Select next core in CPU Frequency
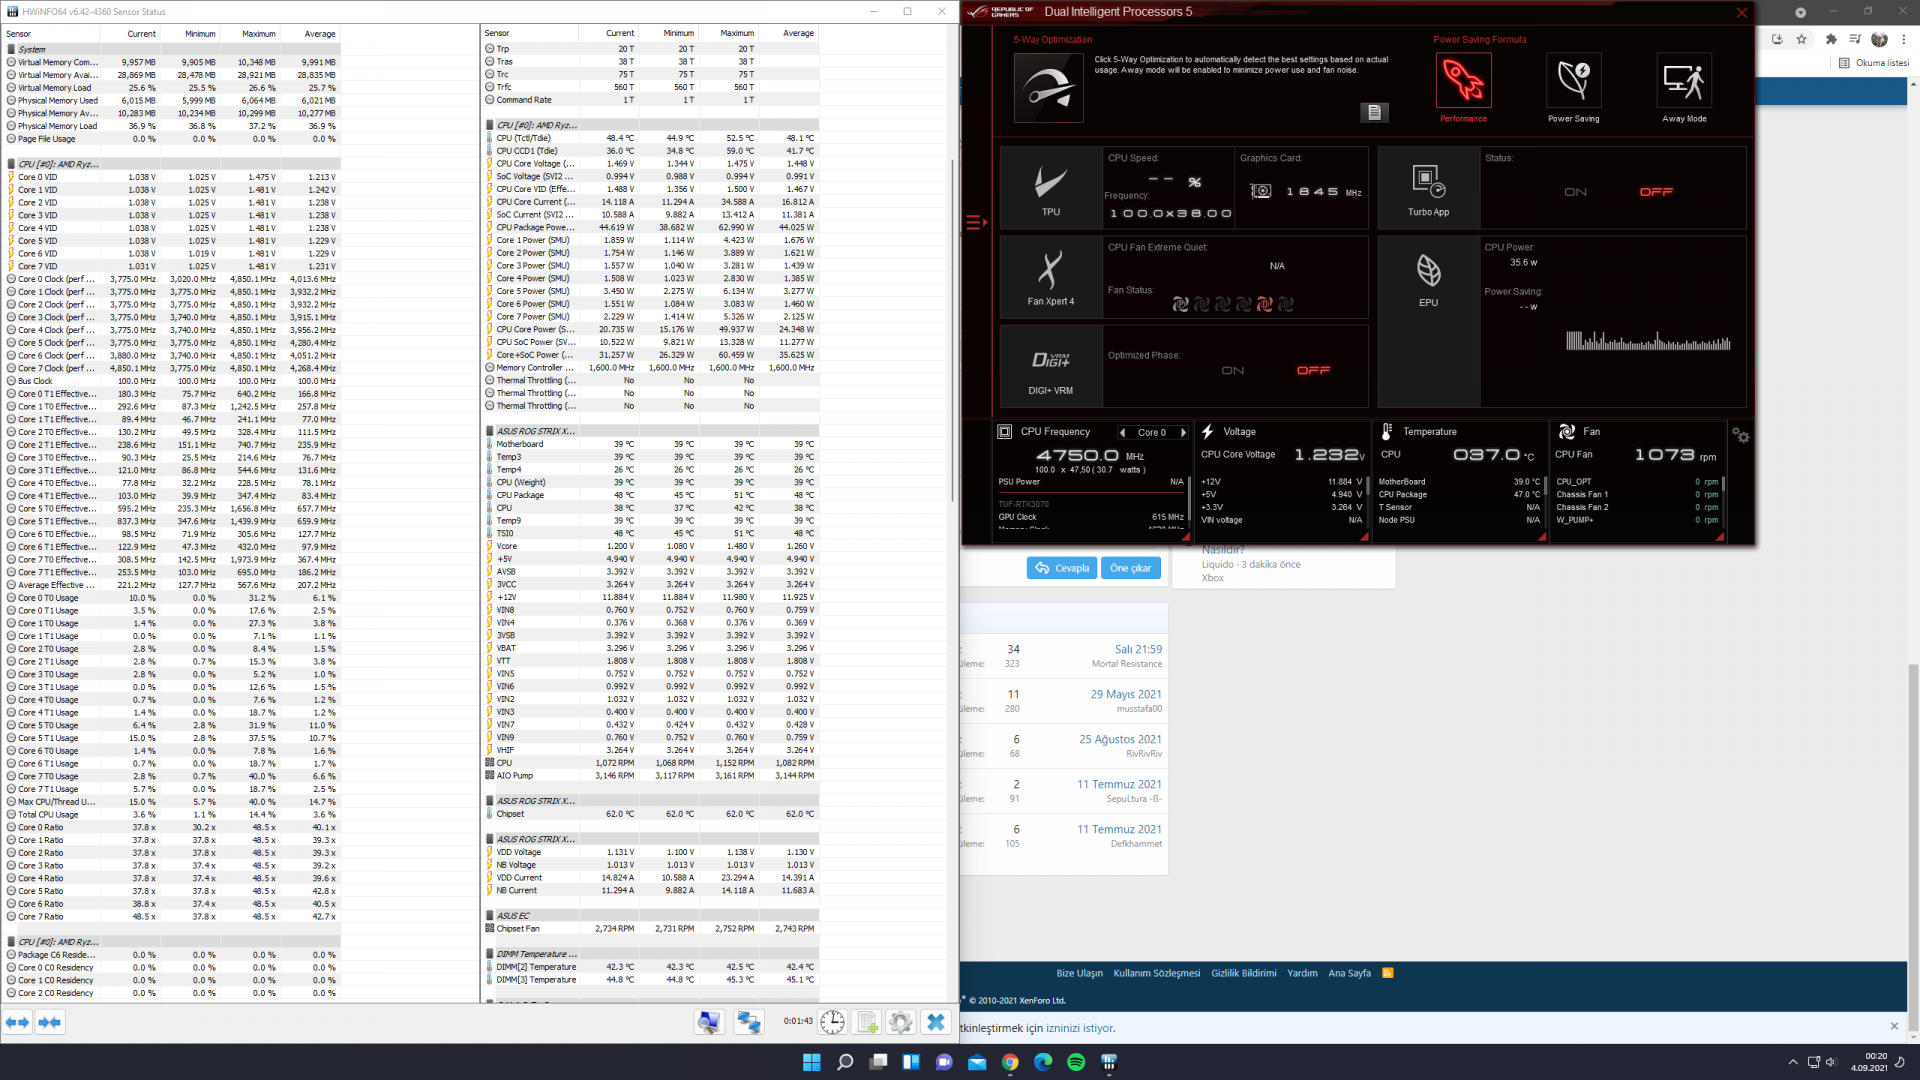Screen dimensions: 1920x1080 coord(1183,433)
